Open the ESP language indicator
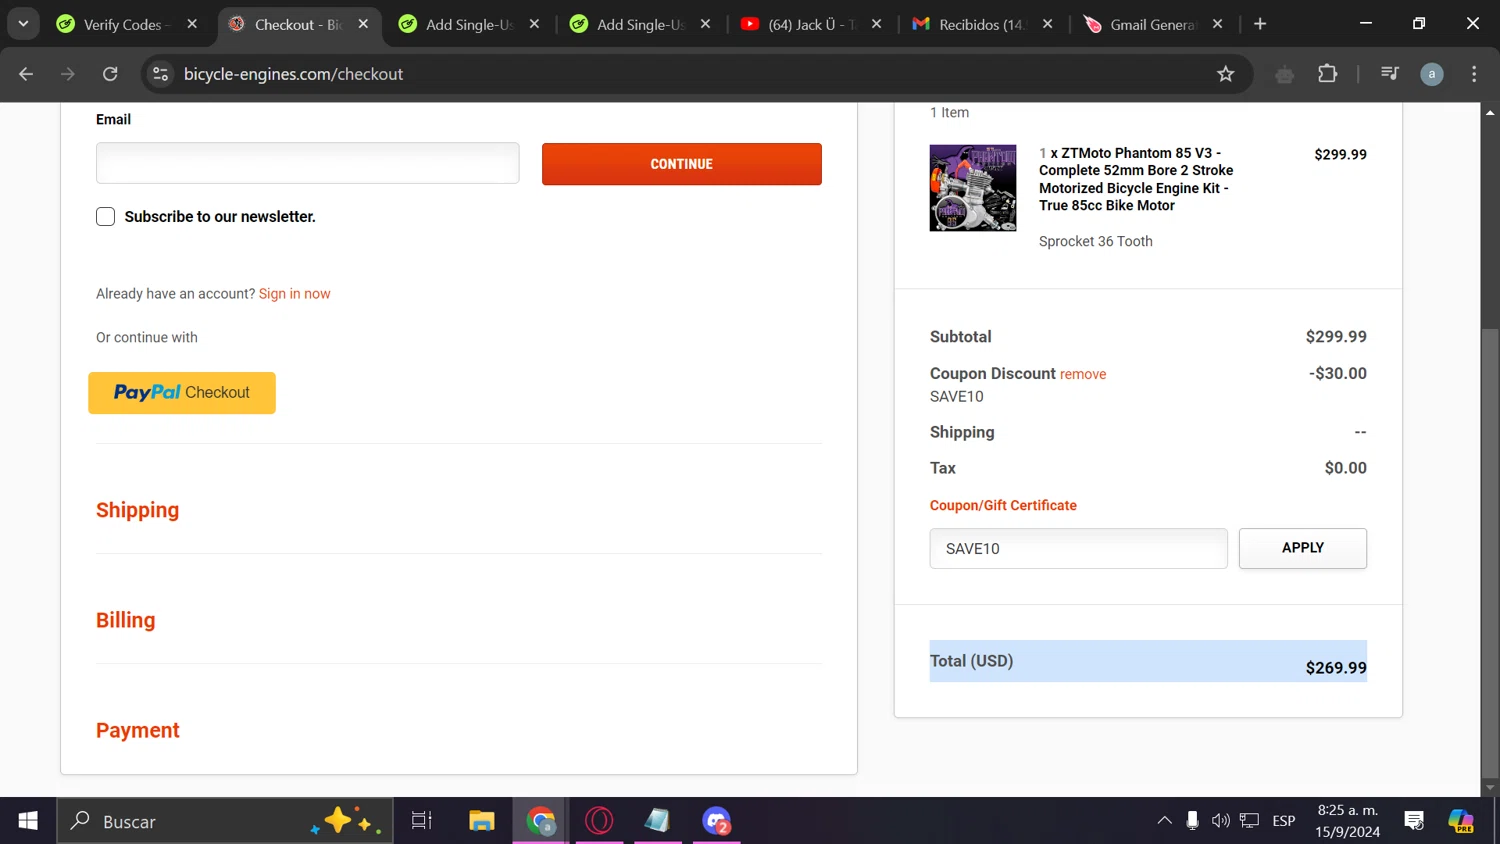This screenshot has height=844, width=1500. coord(1284,821)
